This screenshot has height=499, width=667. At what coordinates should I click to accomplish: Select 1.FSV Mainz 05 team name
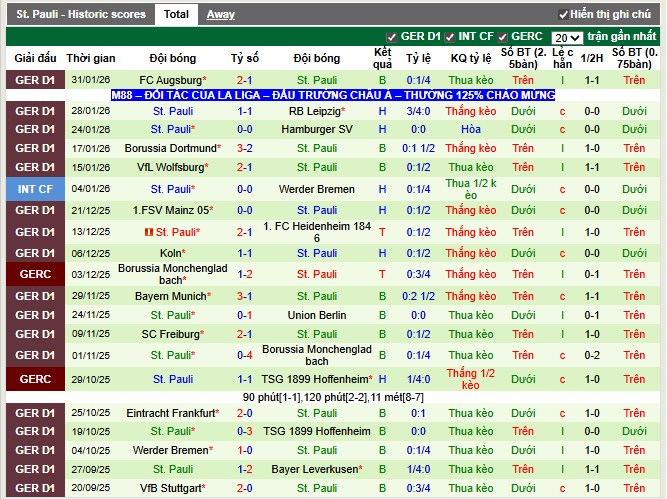point(173,210)
